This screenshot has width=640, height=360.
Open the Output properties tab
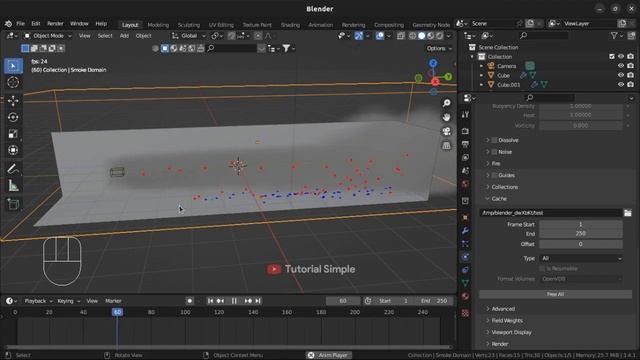point(465,144)
